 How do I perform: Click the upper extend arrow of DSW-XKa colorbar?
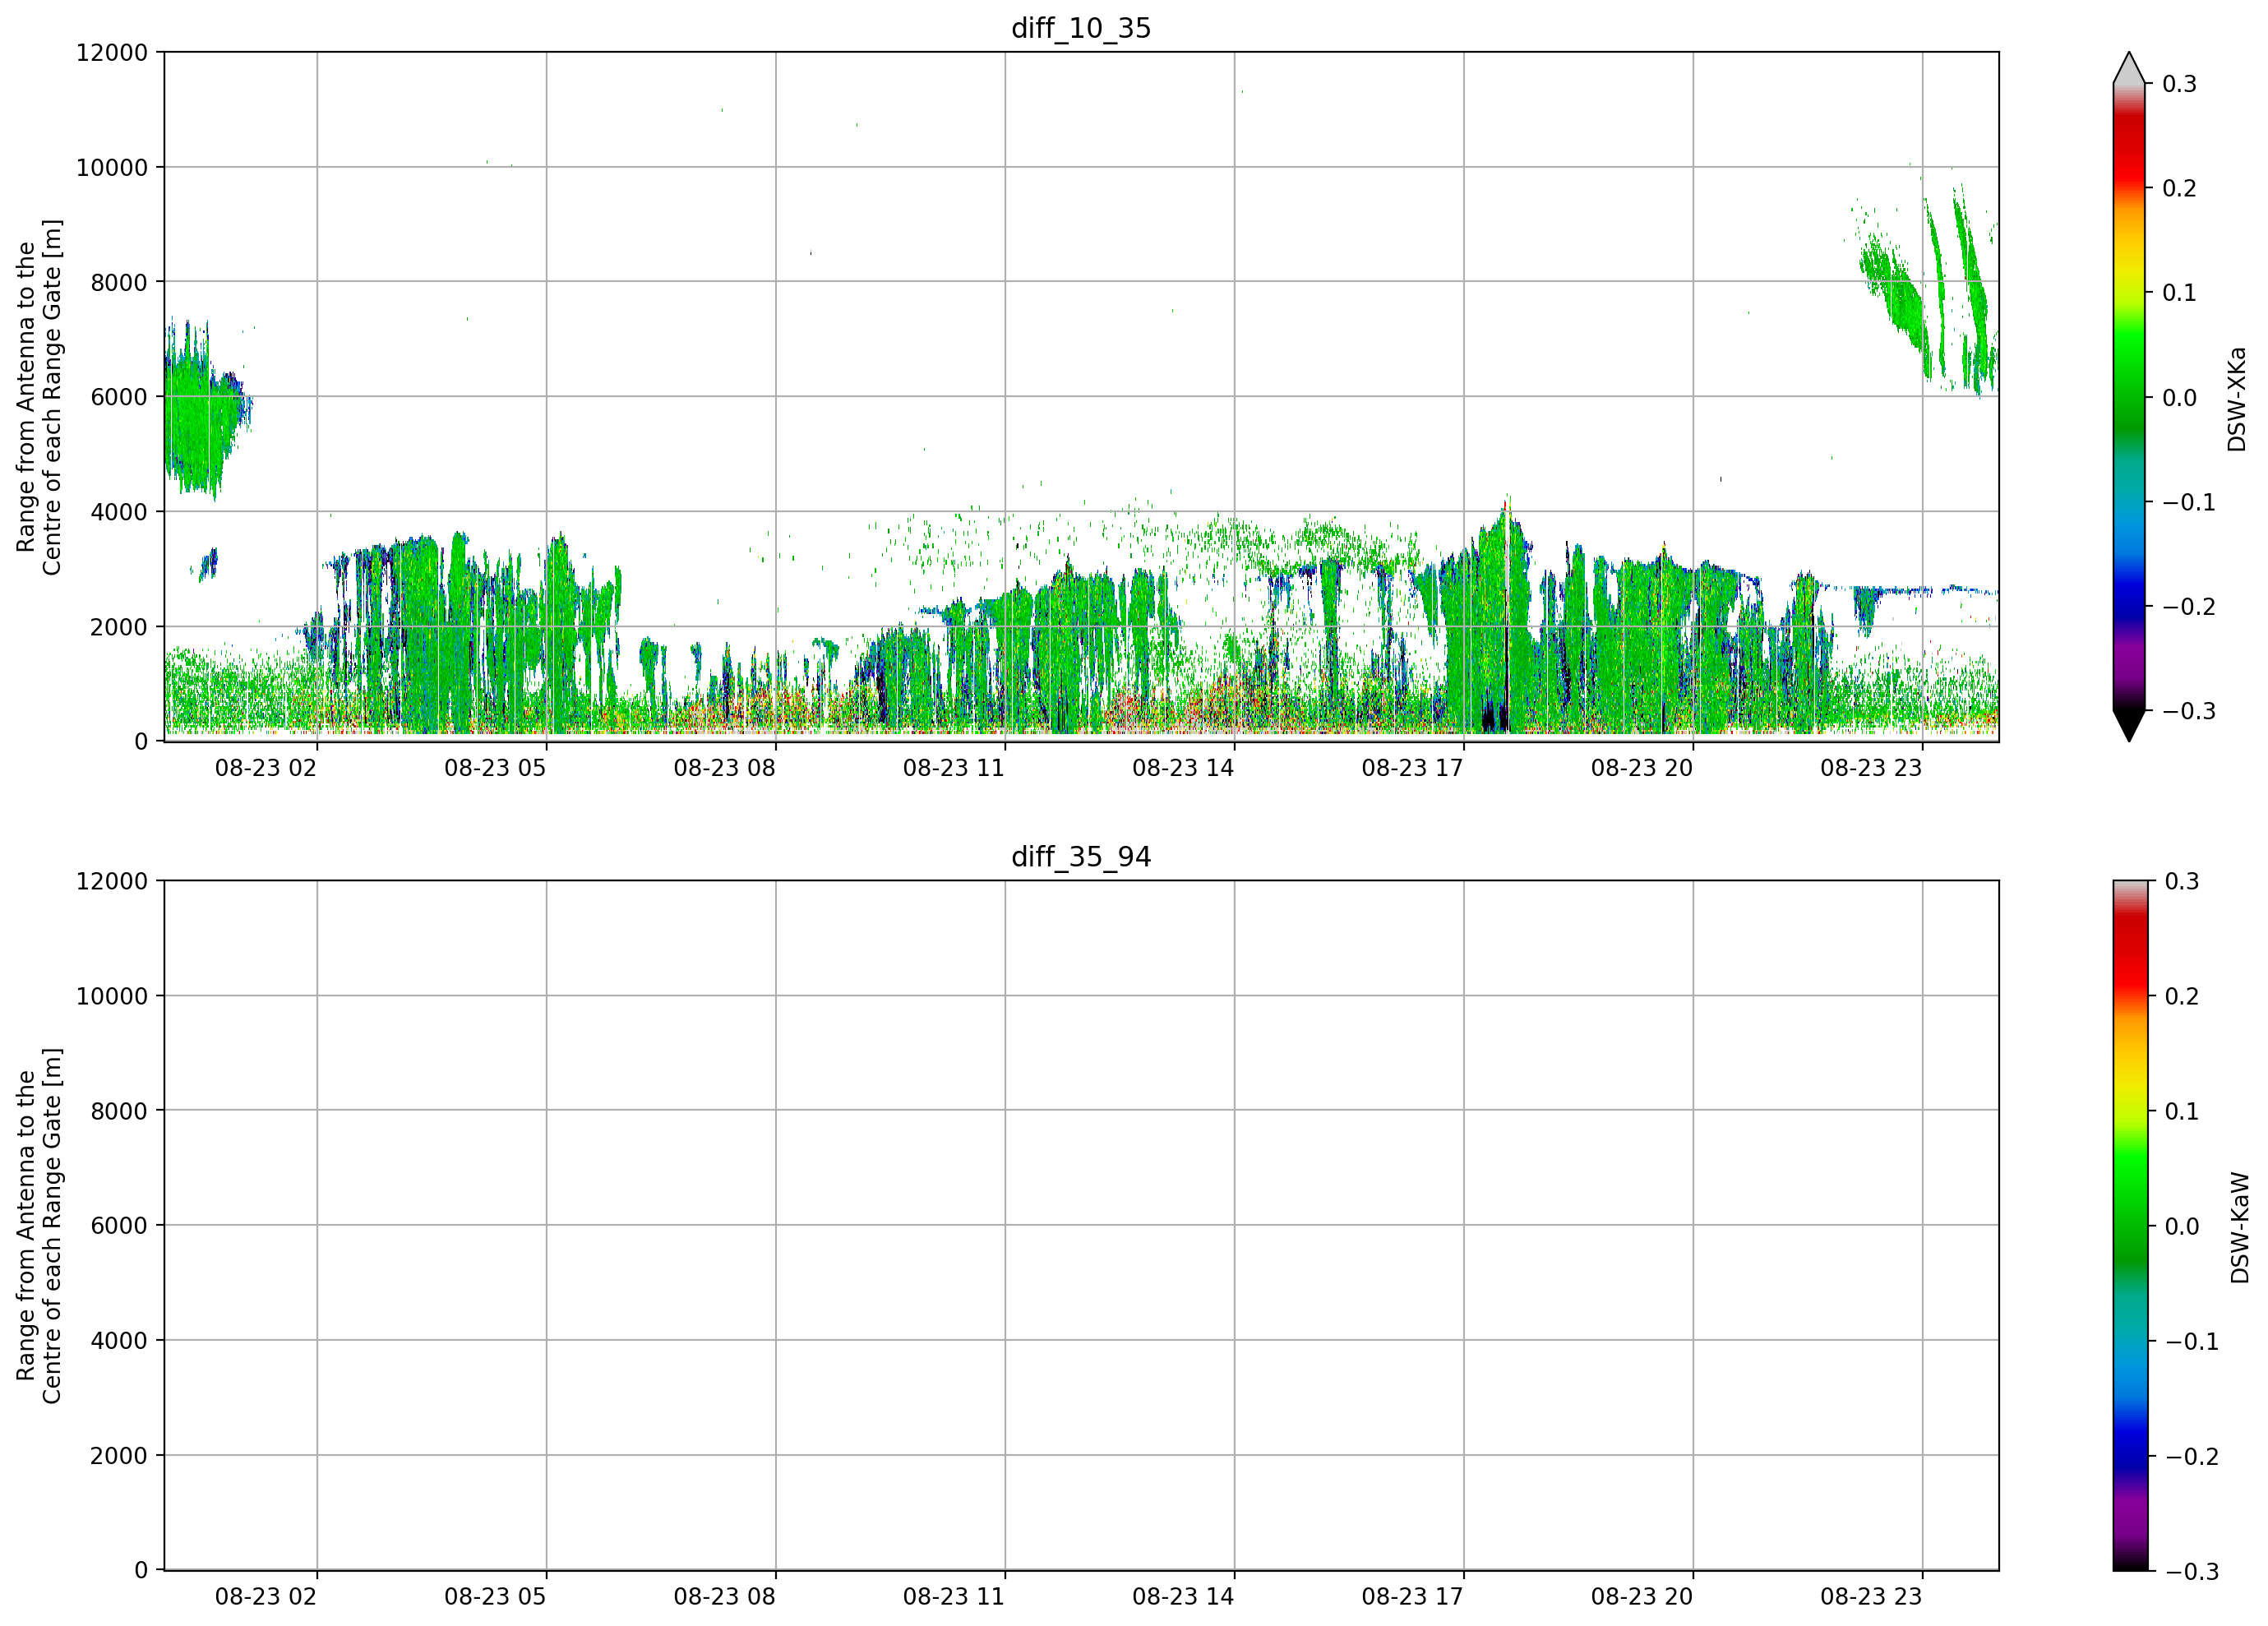tap(2129, 68)
